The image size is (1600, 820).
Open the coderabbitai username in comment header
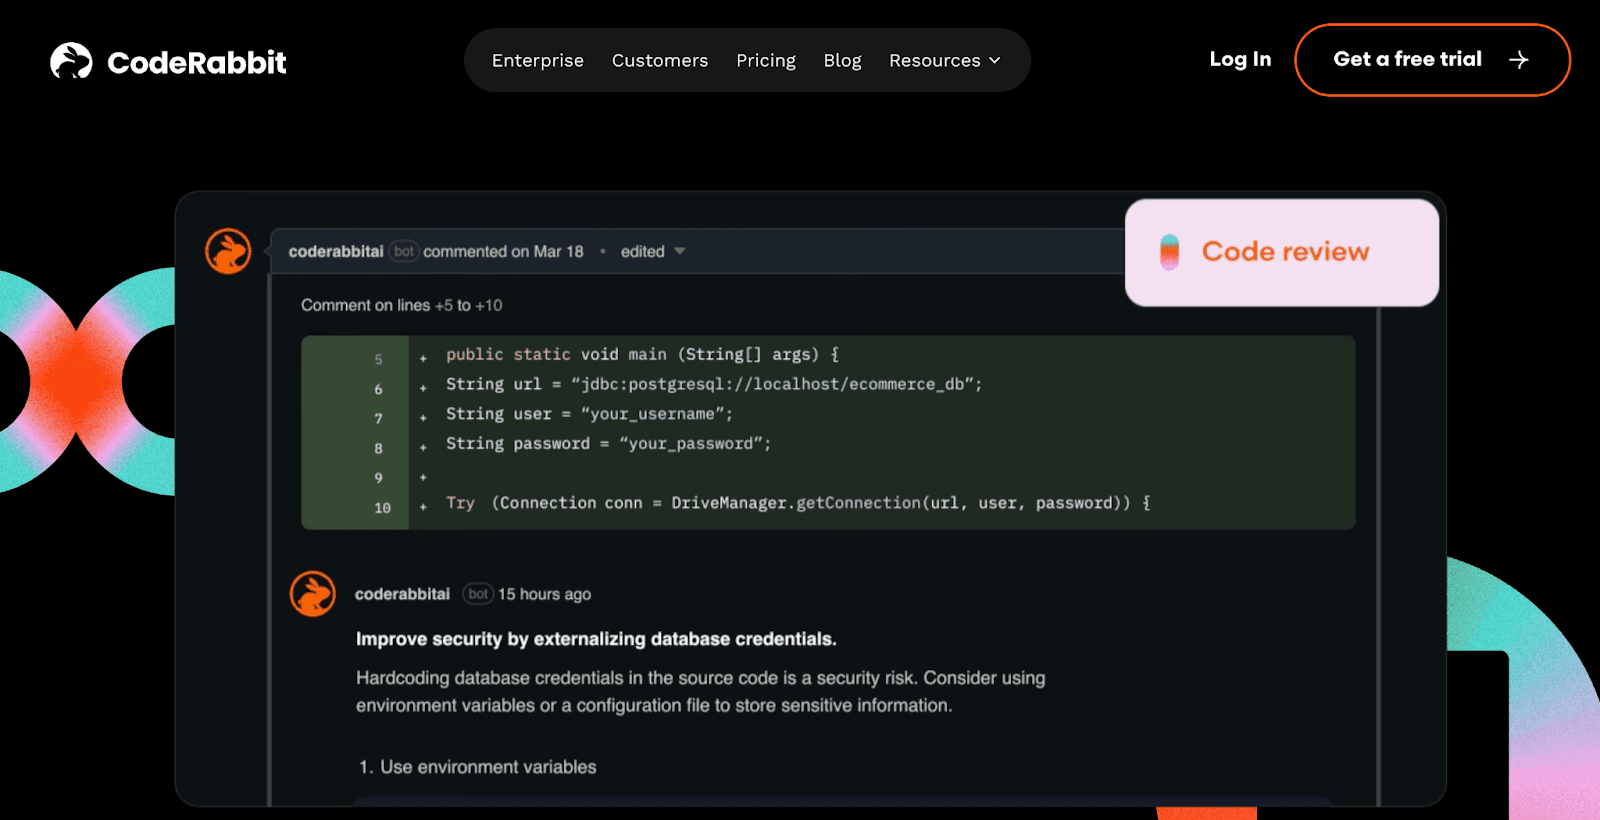click(x=336, y=251)
